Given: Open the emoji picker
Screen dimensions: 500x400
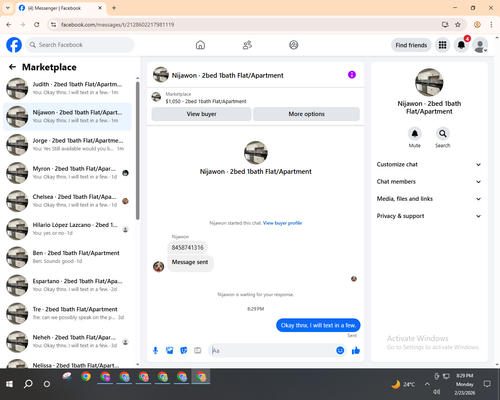Looking at the screenshot, I should point(340,350).
